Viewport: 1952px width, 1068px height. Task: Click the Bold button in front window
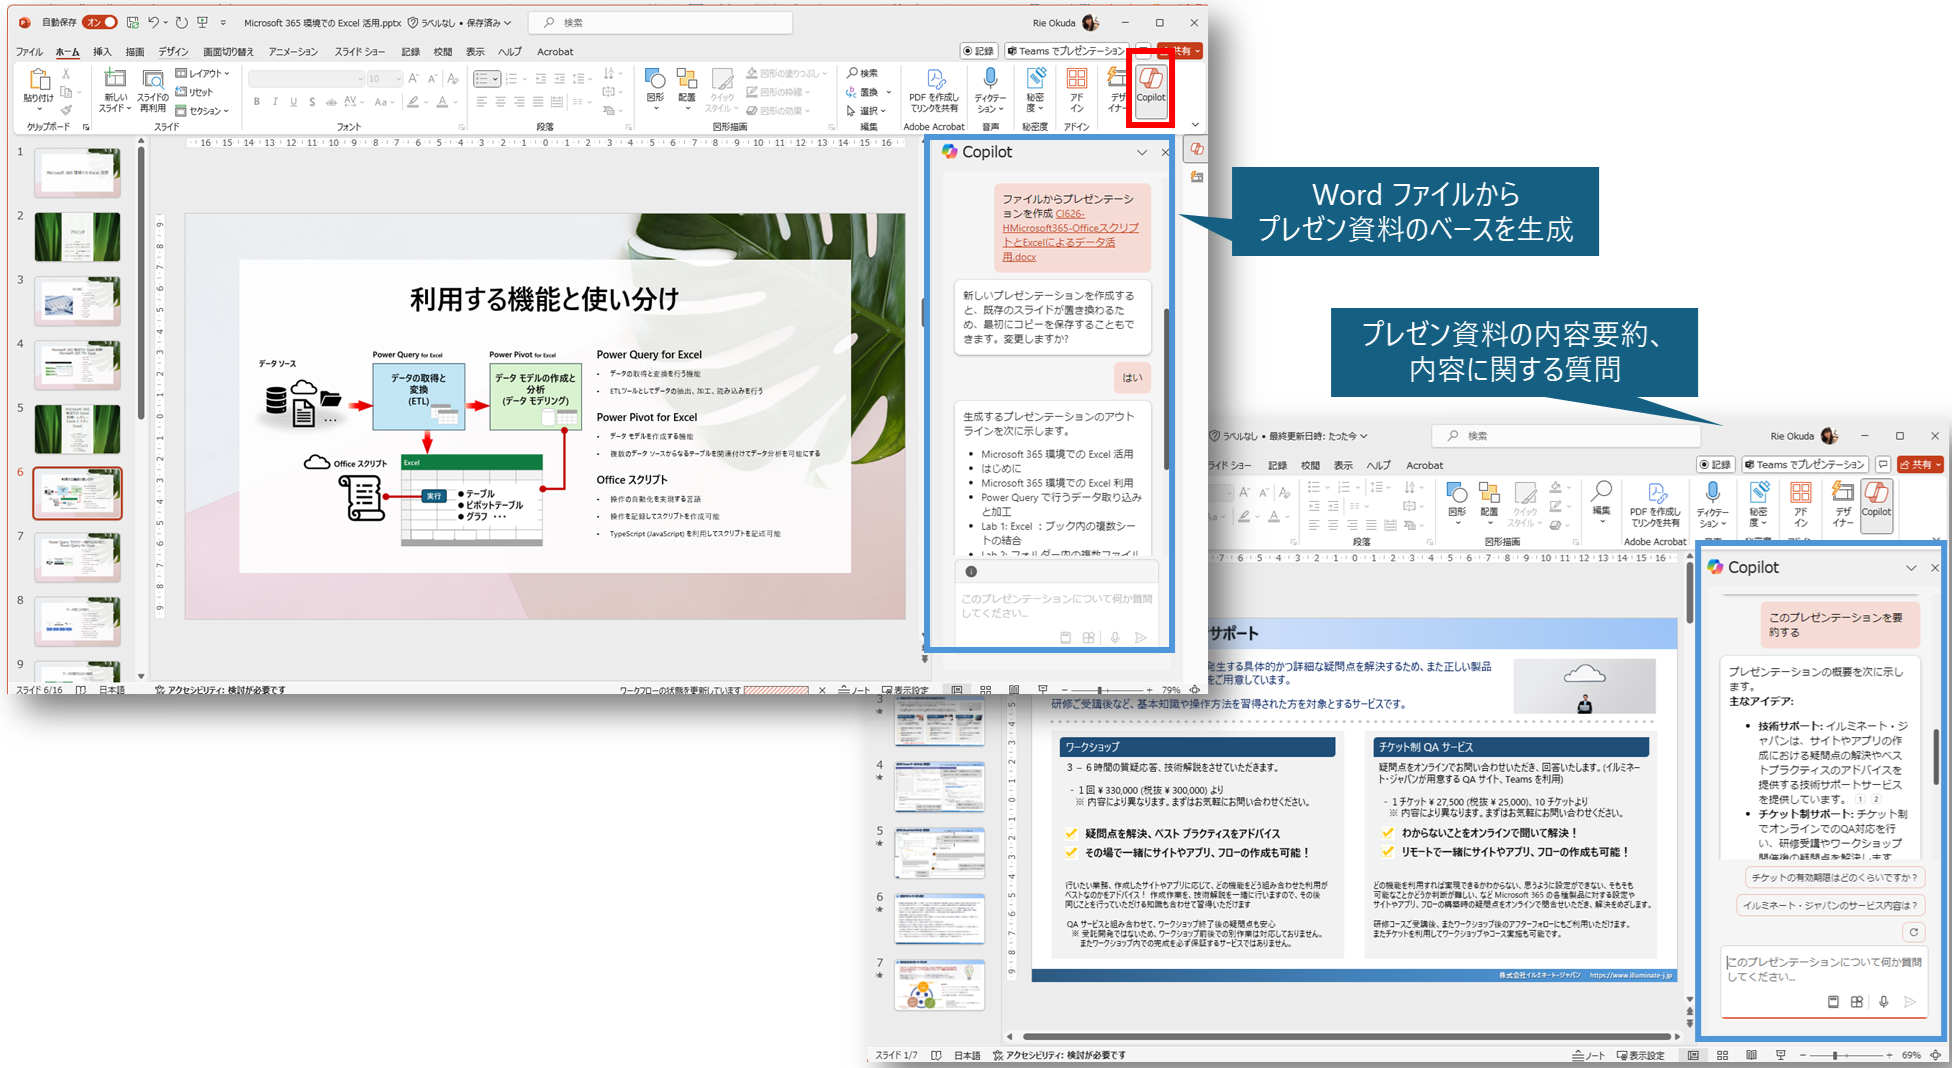tap(257, 101)
